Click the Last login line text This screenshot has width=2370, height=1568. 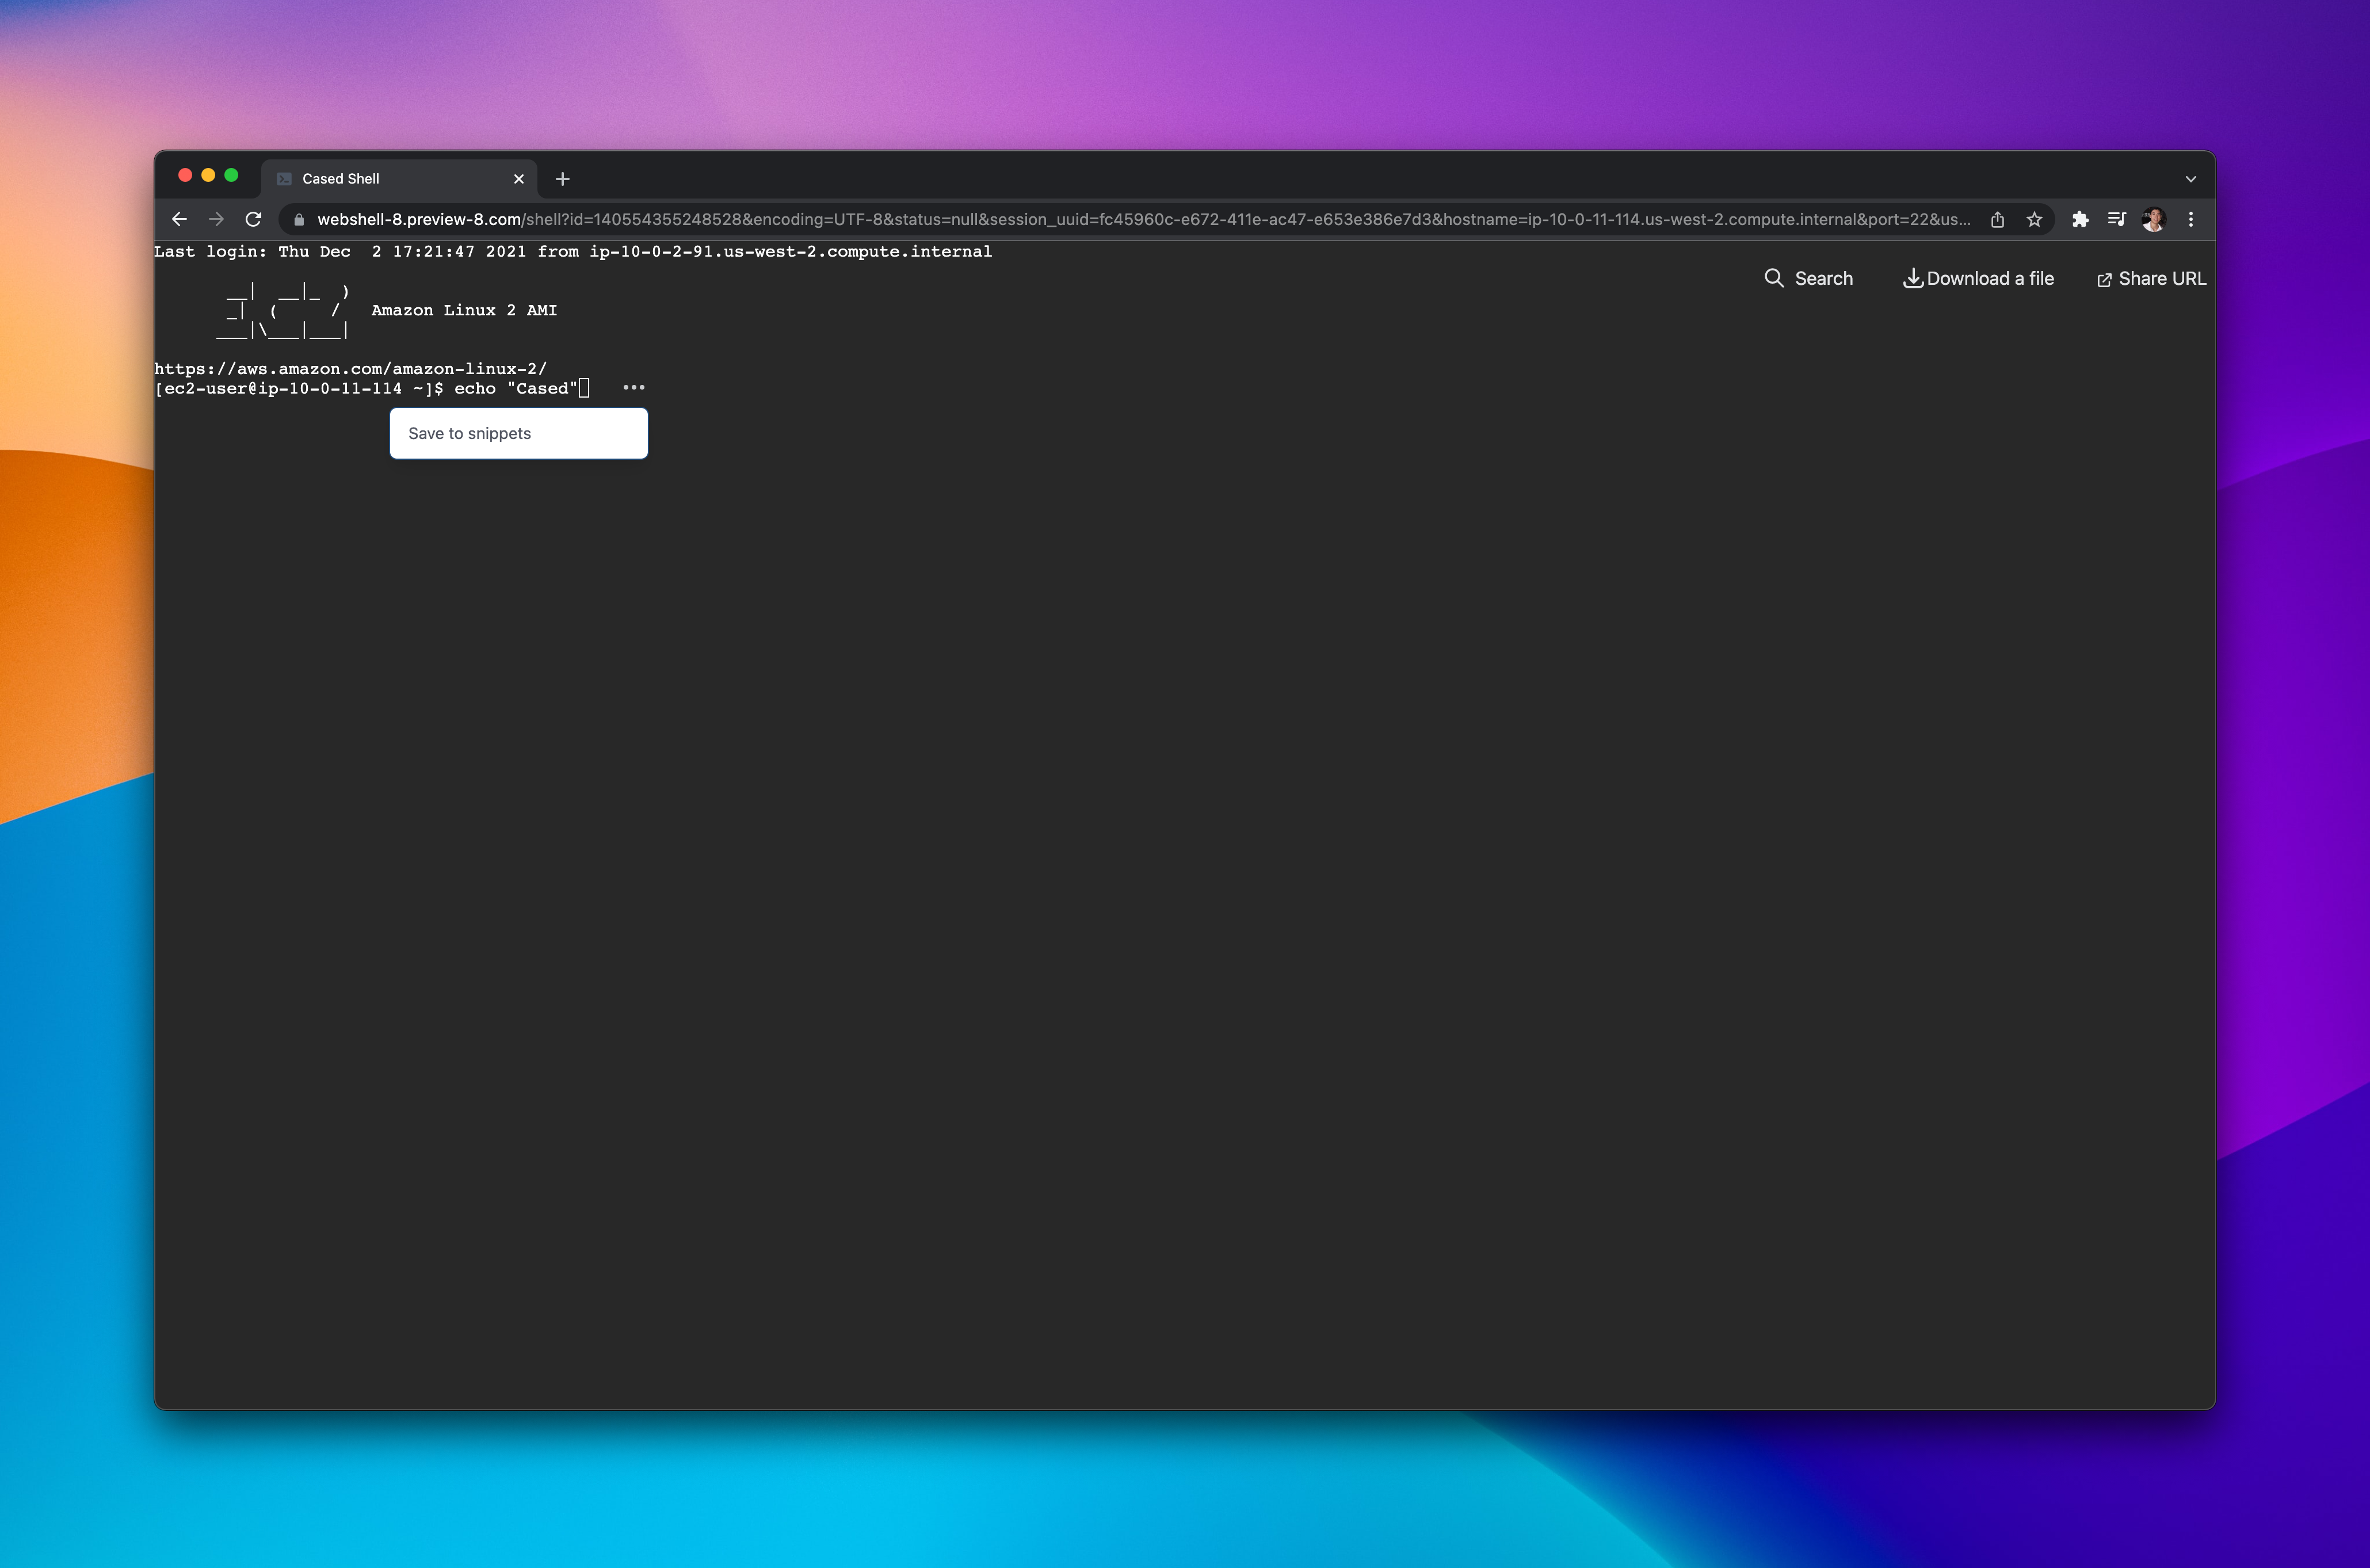tap(573, 251)
